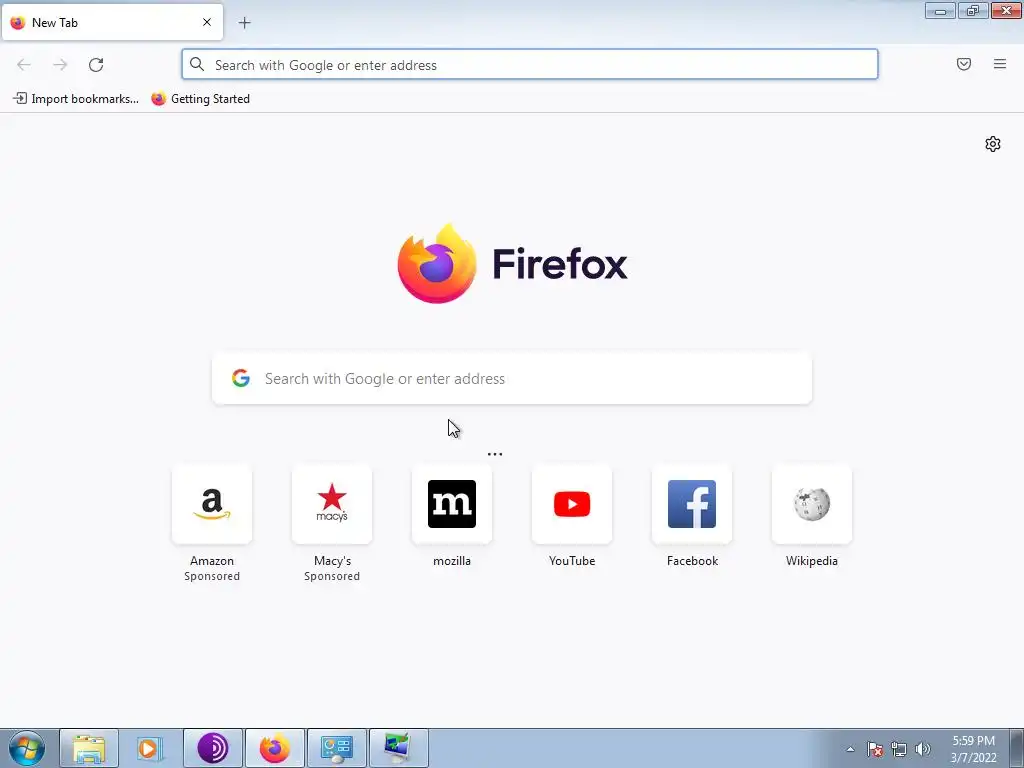
Task: Click the magnifier icon in the address bar
Action: pyautogui.click(x=197, y=64)
